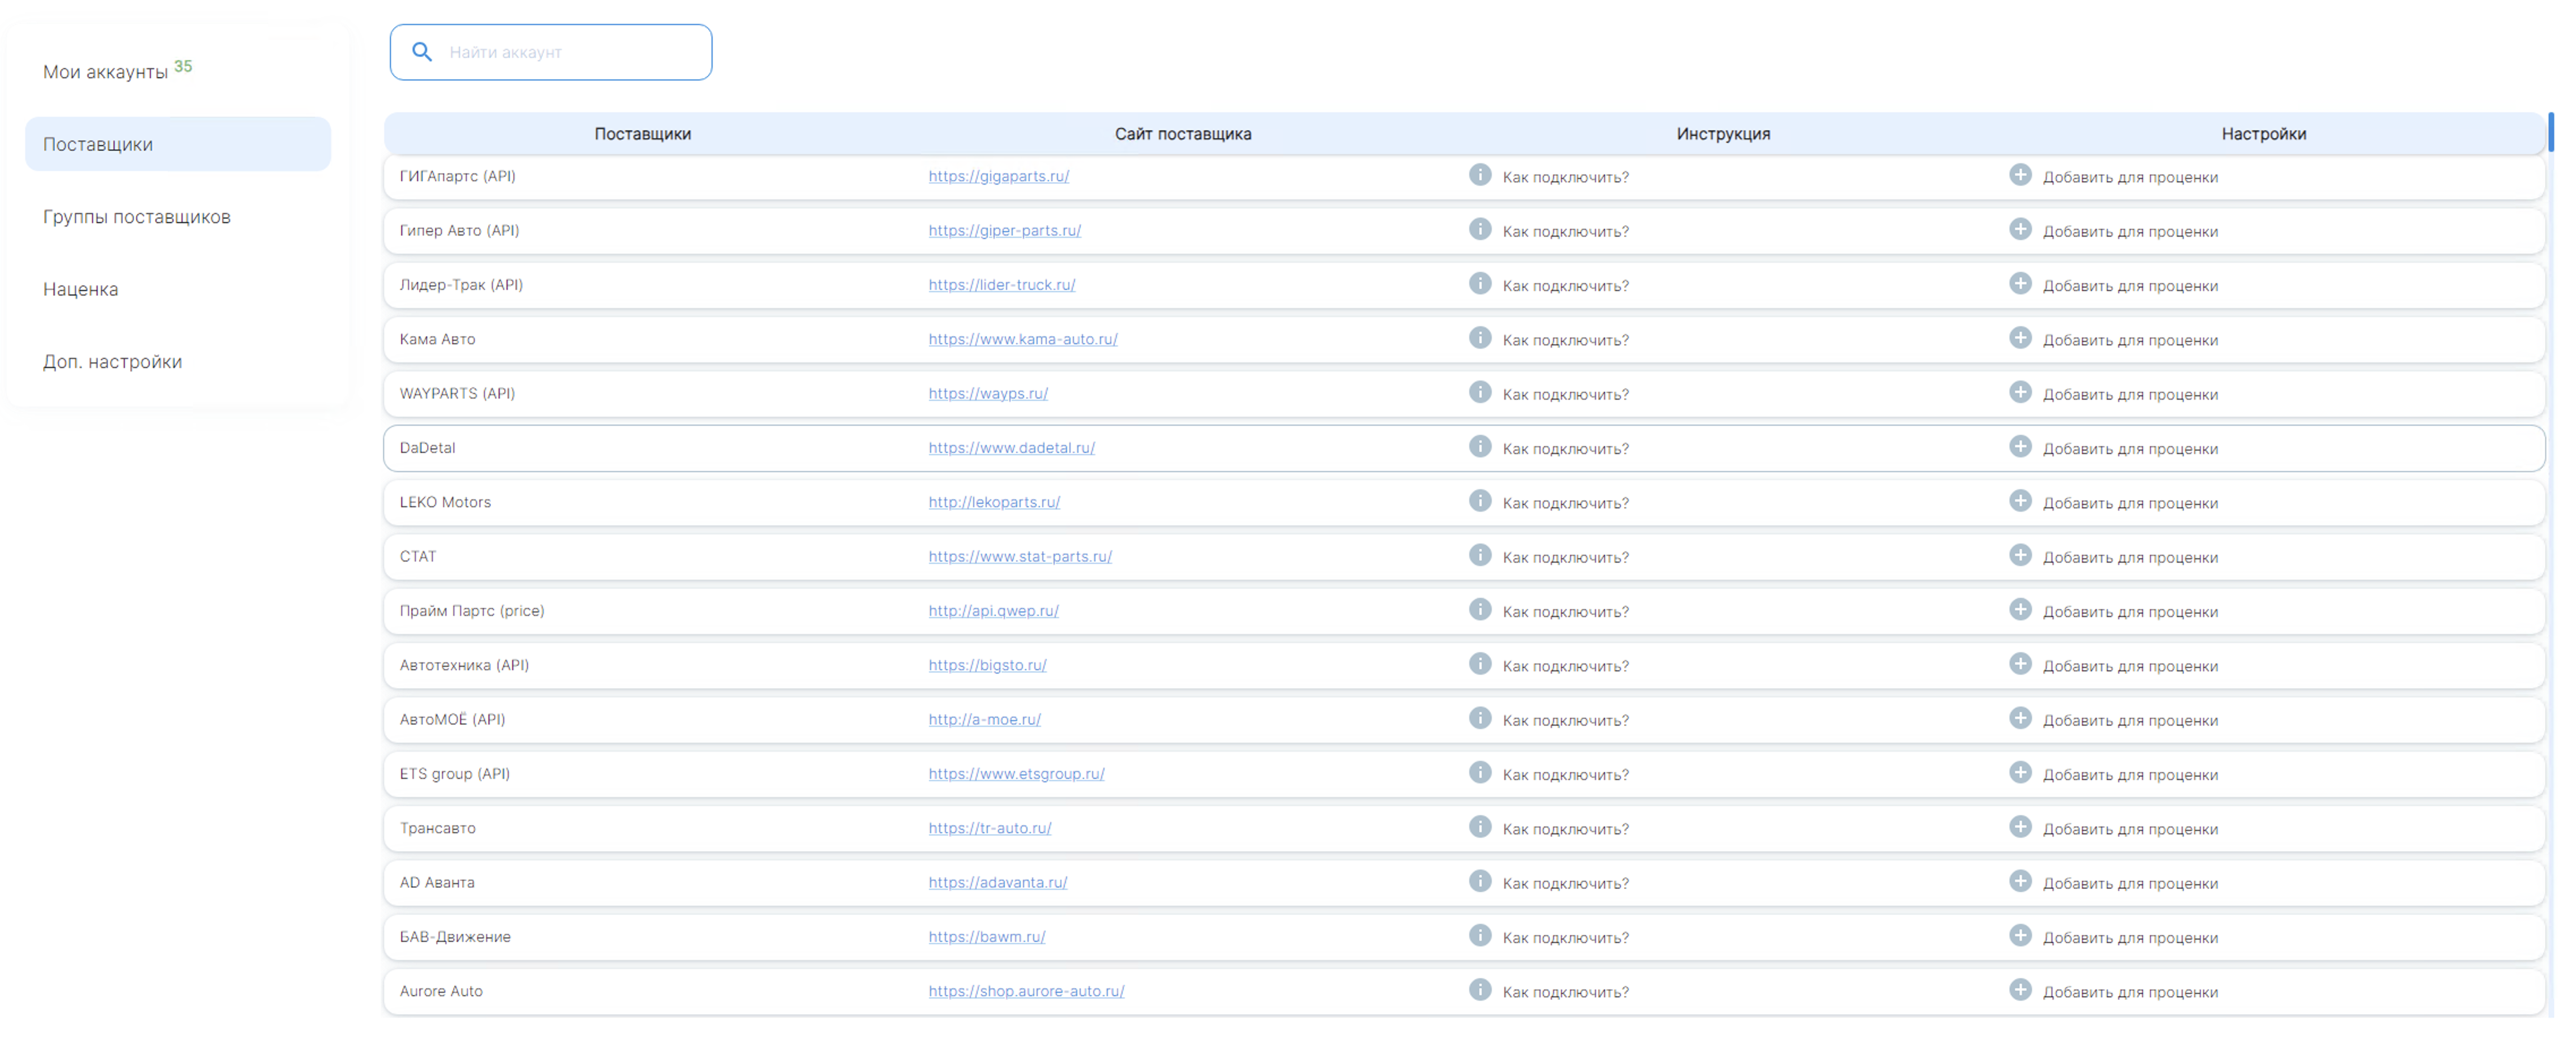The width and height of the screenshot is (2576, 1044).
Task: Open api.qwep.ru link
Action: 993,611
